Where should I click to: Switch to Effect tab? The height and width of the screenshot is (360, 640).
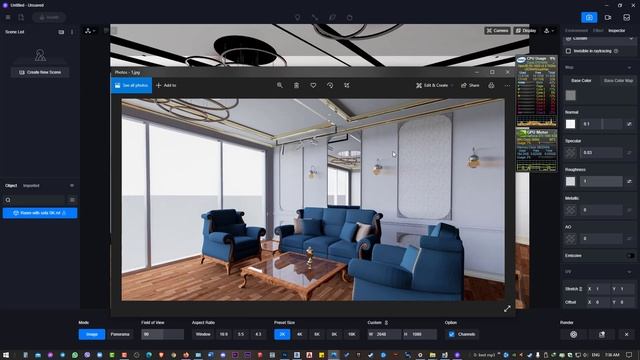(598, 31)
